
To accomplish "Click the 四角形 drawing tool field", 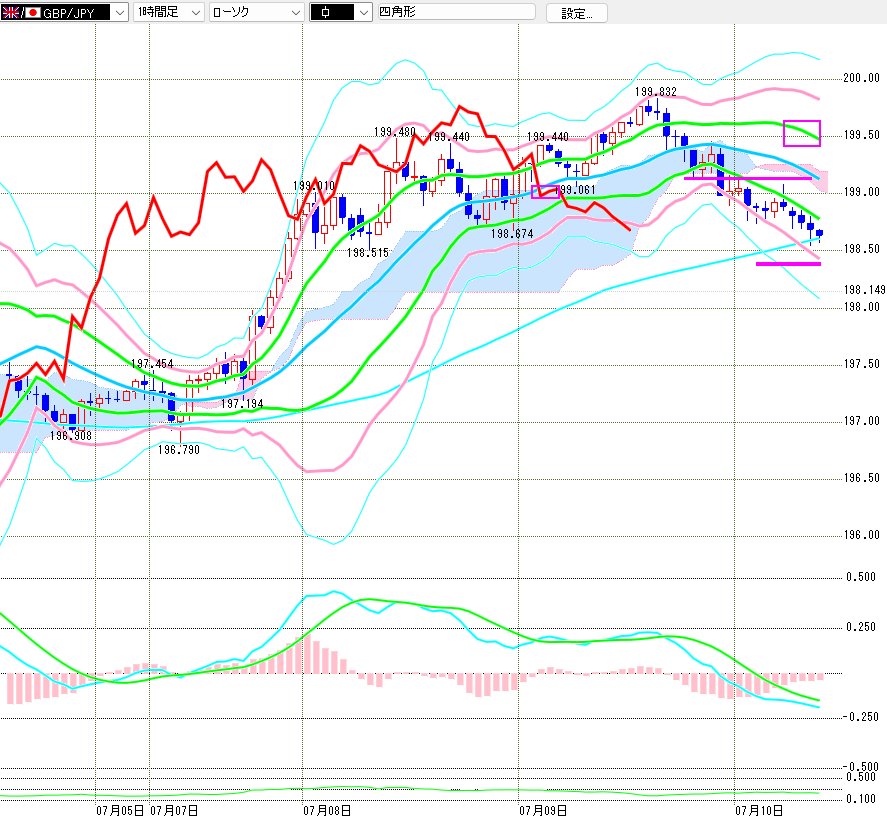I will (x=456, y=12).
